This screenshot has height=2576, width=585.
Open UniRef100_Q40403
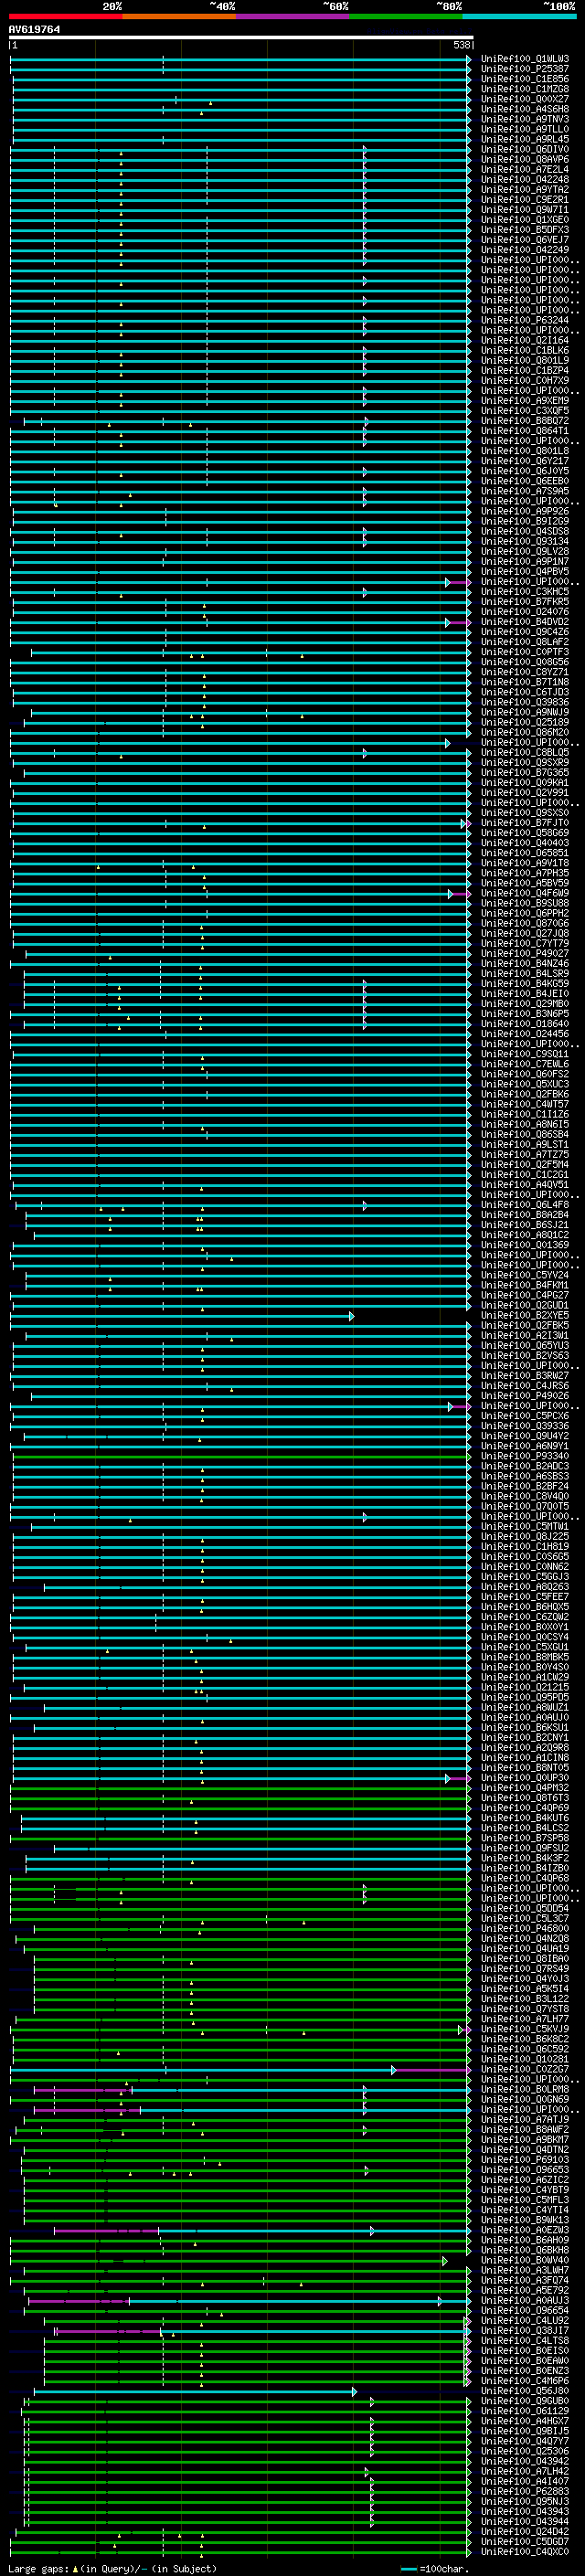(525, 842)
